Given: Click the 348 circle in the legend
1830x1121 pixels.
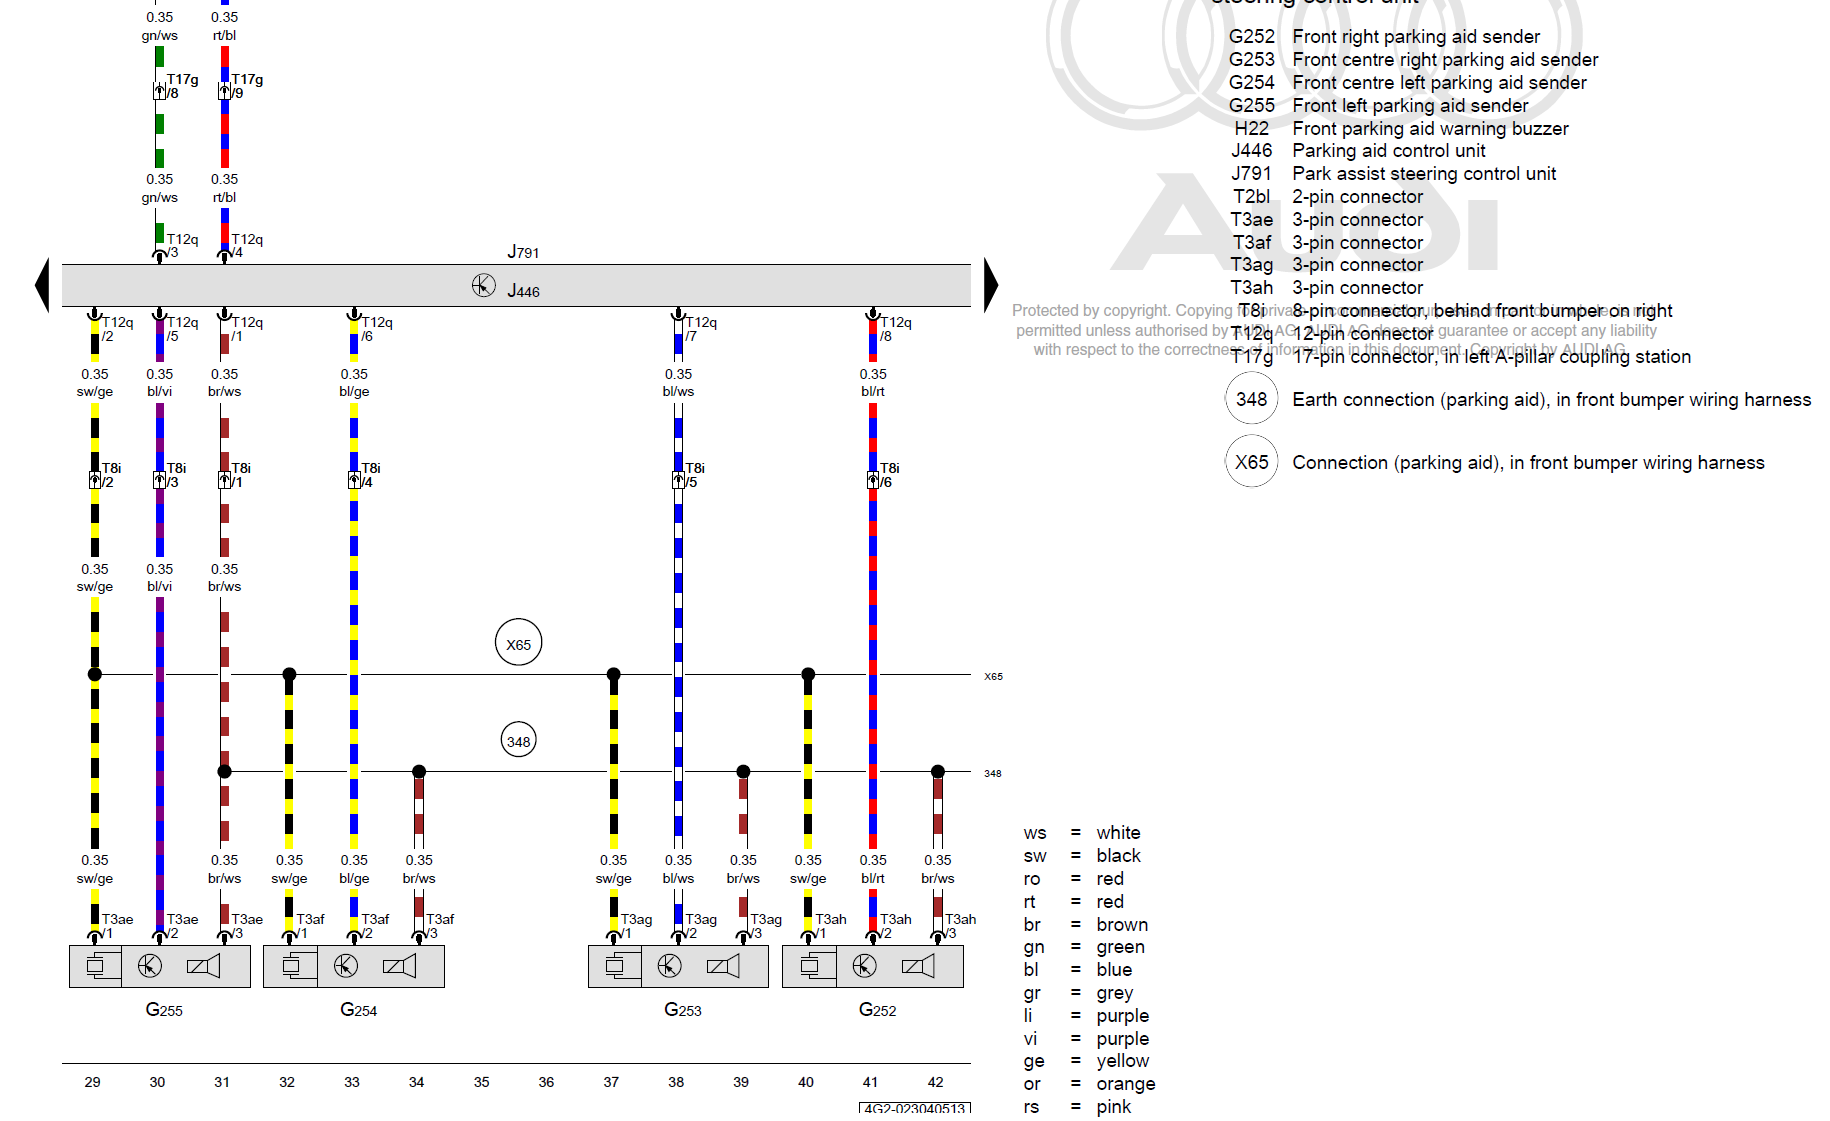Looking at the screenshot, I should [x=1251, y=399].
